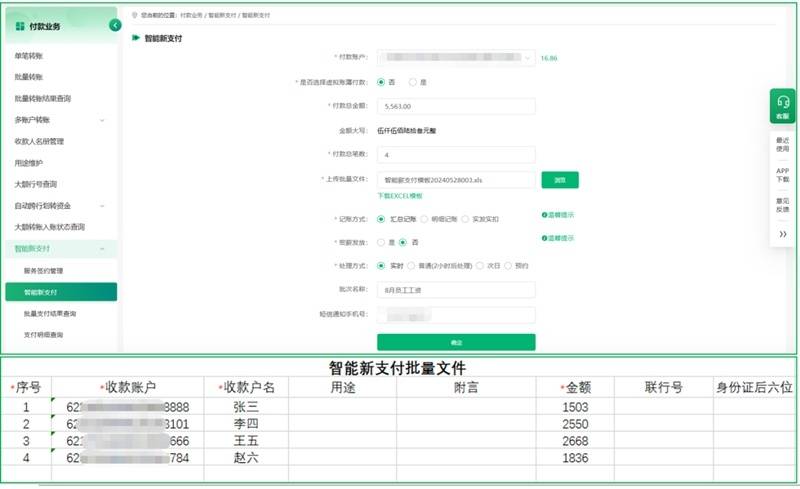Click the 温馨提示 info icon beside 带薪发放
Image resolution: width=800 pixels, height=489 pixels.
point(544,239)
